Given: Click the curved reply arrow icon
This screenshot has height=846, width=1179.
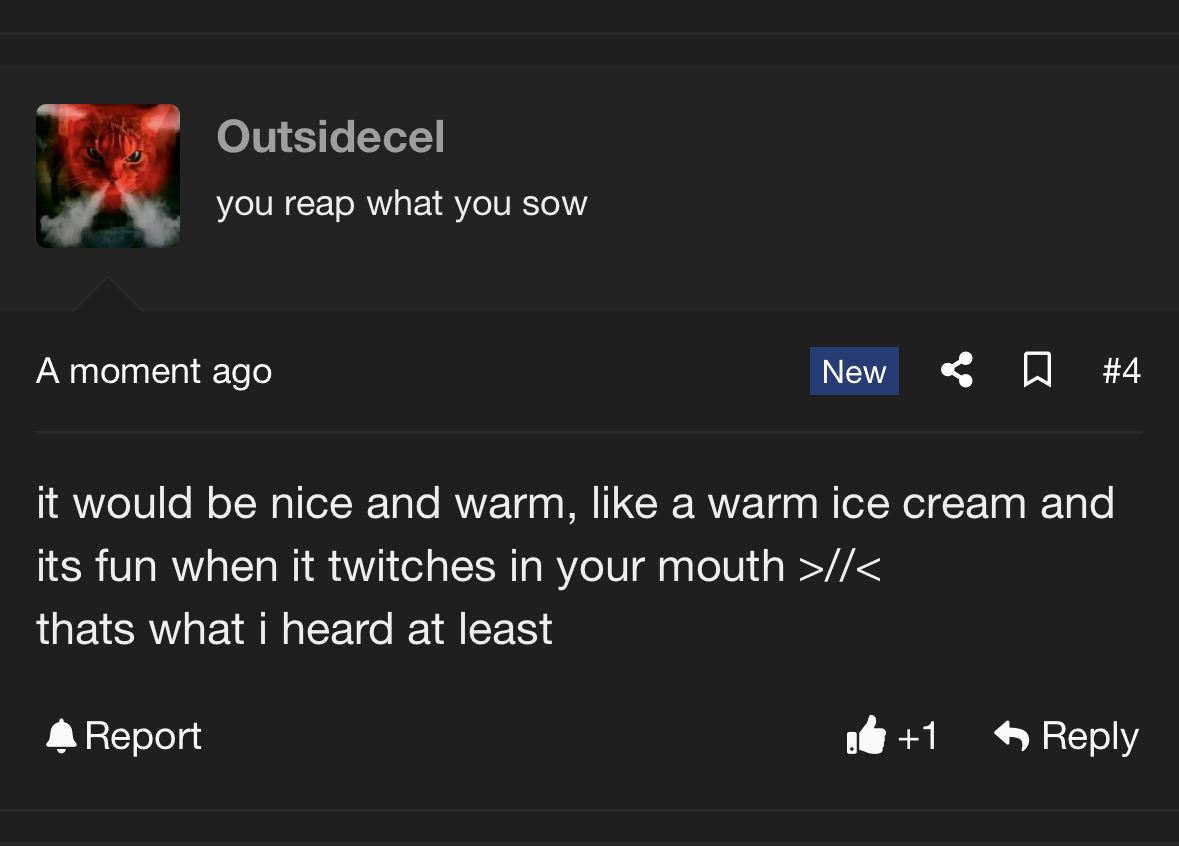Looking at the screenshot, I should (1012, 736).
